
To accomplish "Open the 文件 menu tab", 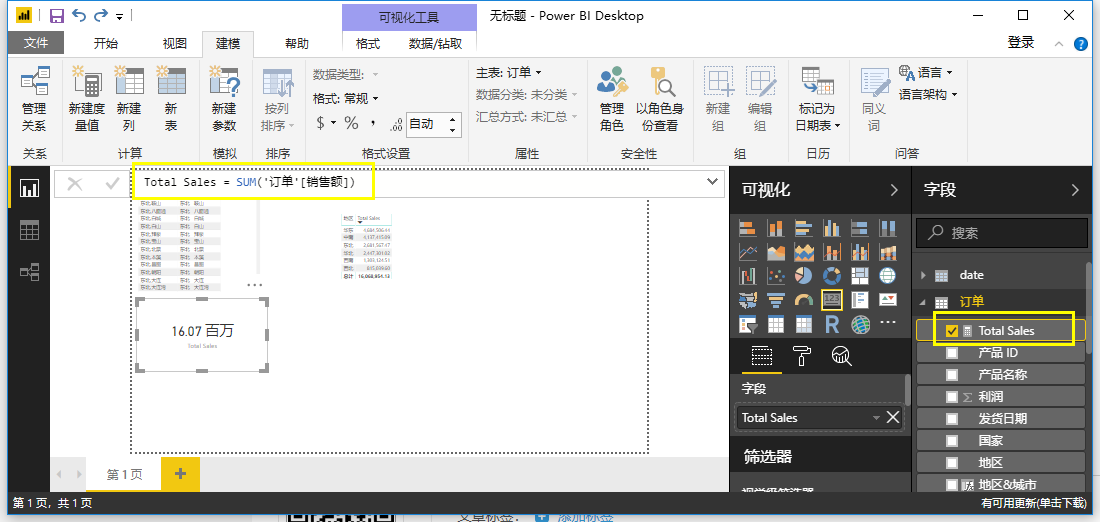I will [36, 43].
